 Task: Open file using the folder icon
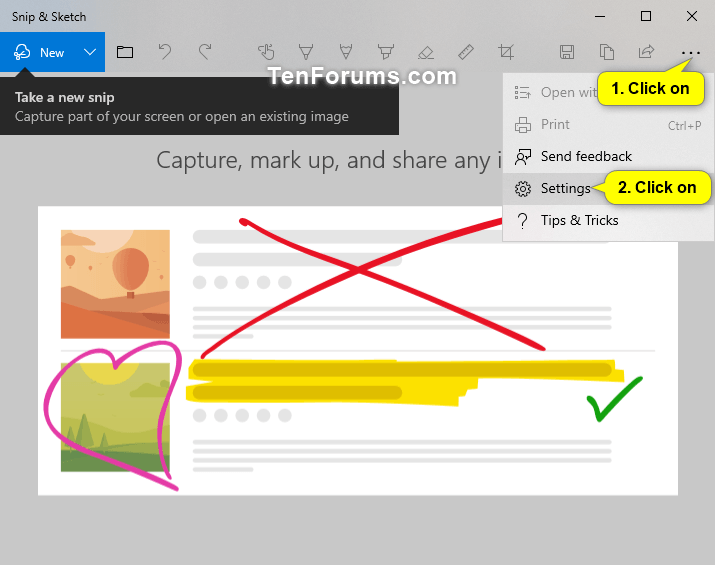click(x=124, y=52)
